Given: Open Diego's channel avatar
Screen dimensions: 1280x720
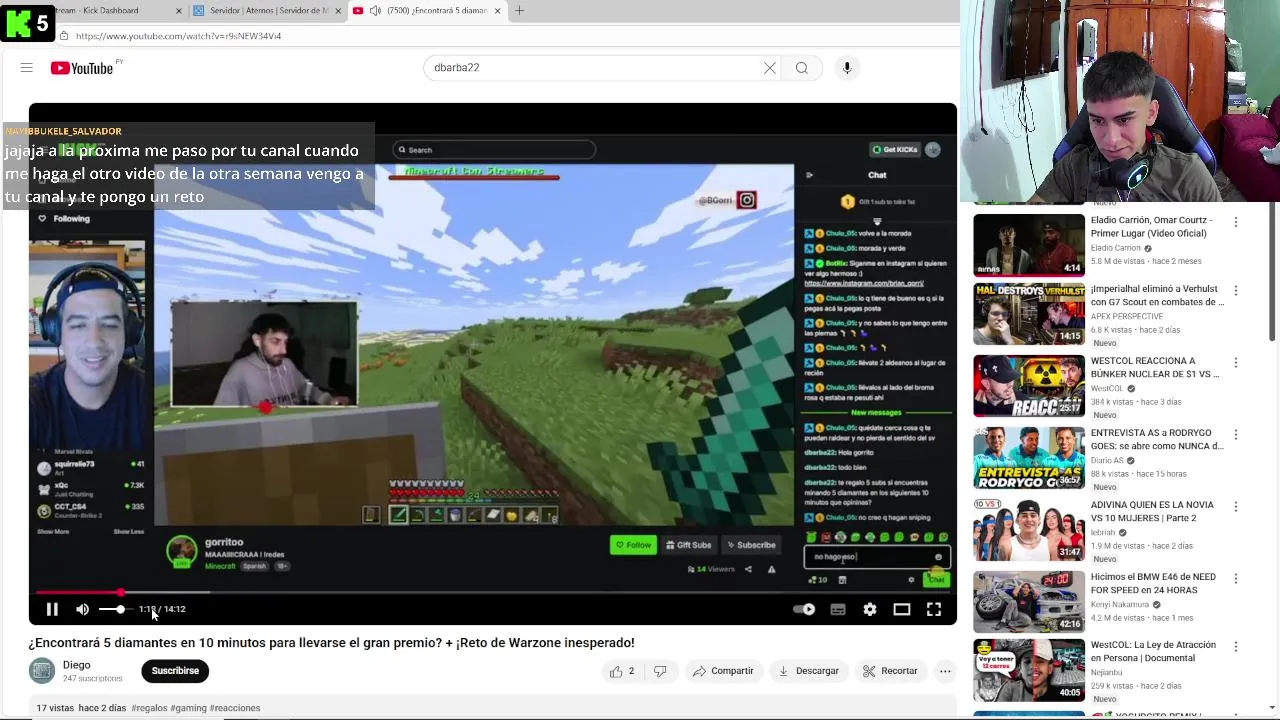Looking at the screenshot, I should [42, 671].
